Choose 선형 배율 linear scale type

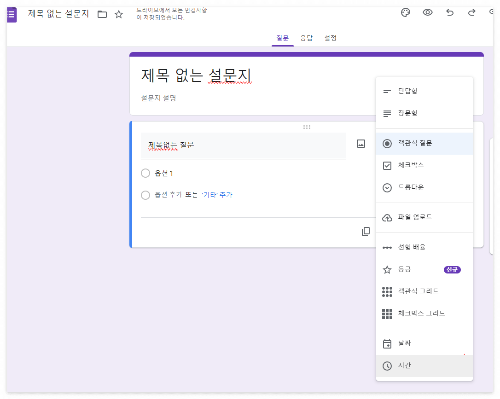(424, 248)
